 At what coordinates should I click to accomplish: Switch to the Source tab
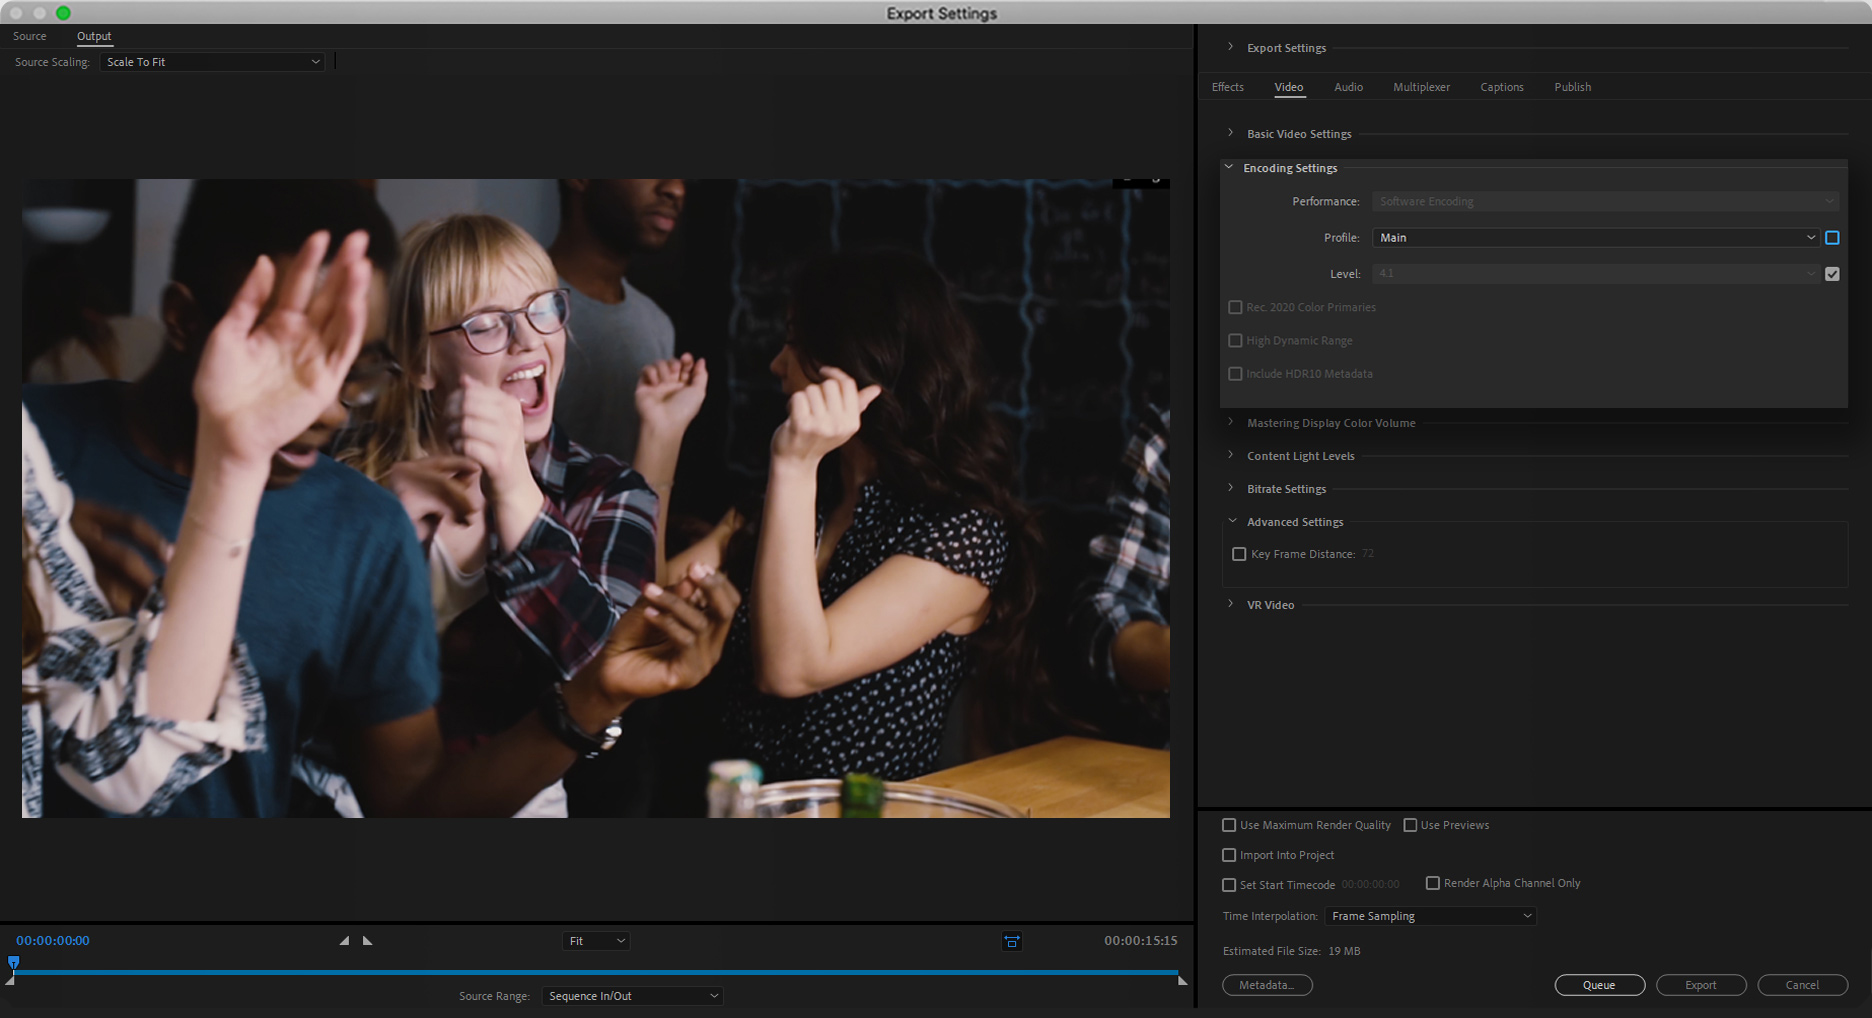(x=30, y=36)
